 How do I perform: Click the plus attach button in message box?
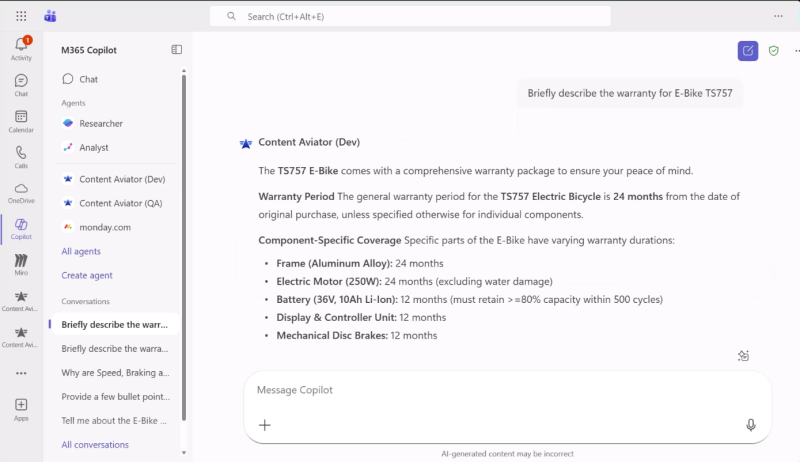264,425
